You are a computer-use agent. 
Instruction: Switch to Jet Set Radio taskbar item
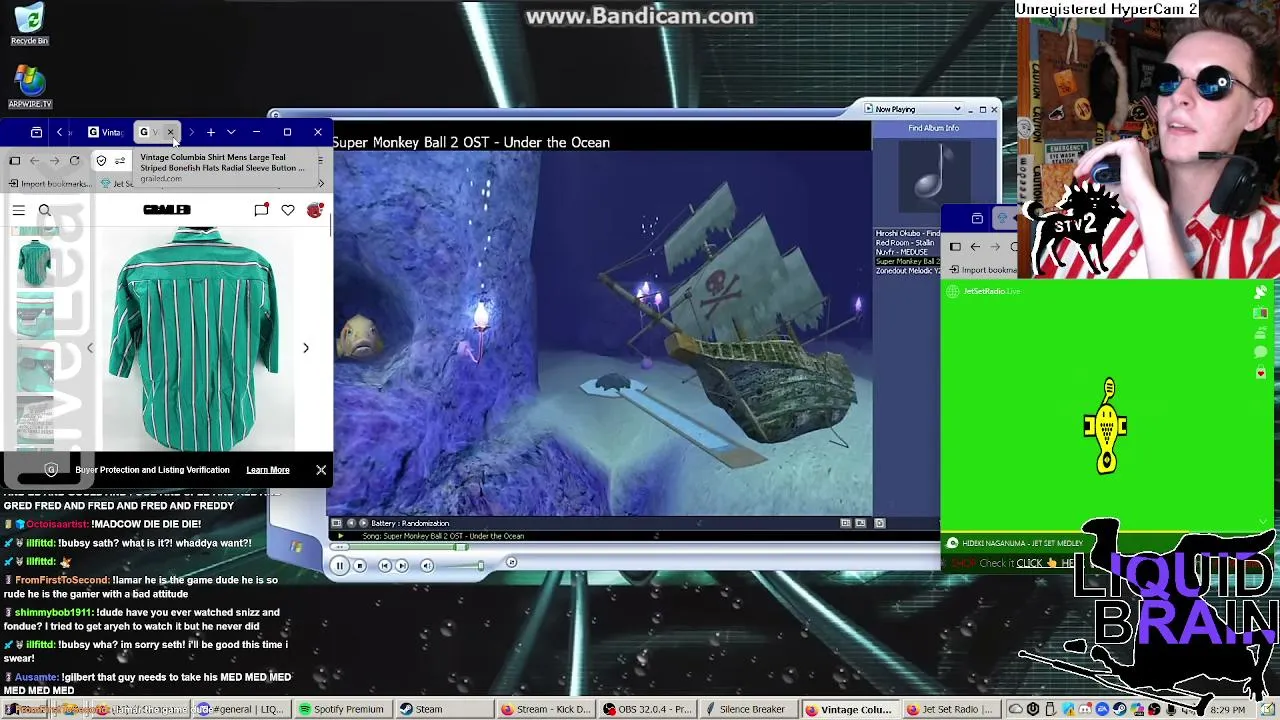click(x=950, y=710)
